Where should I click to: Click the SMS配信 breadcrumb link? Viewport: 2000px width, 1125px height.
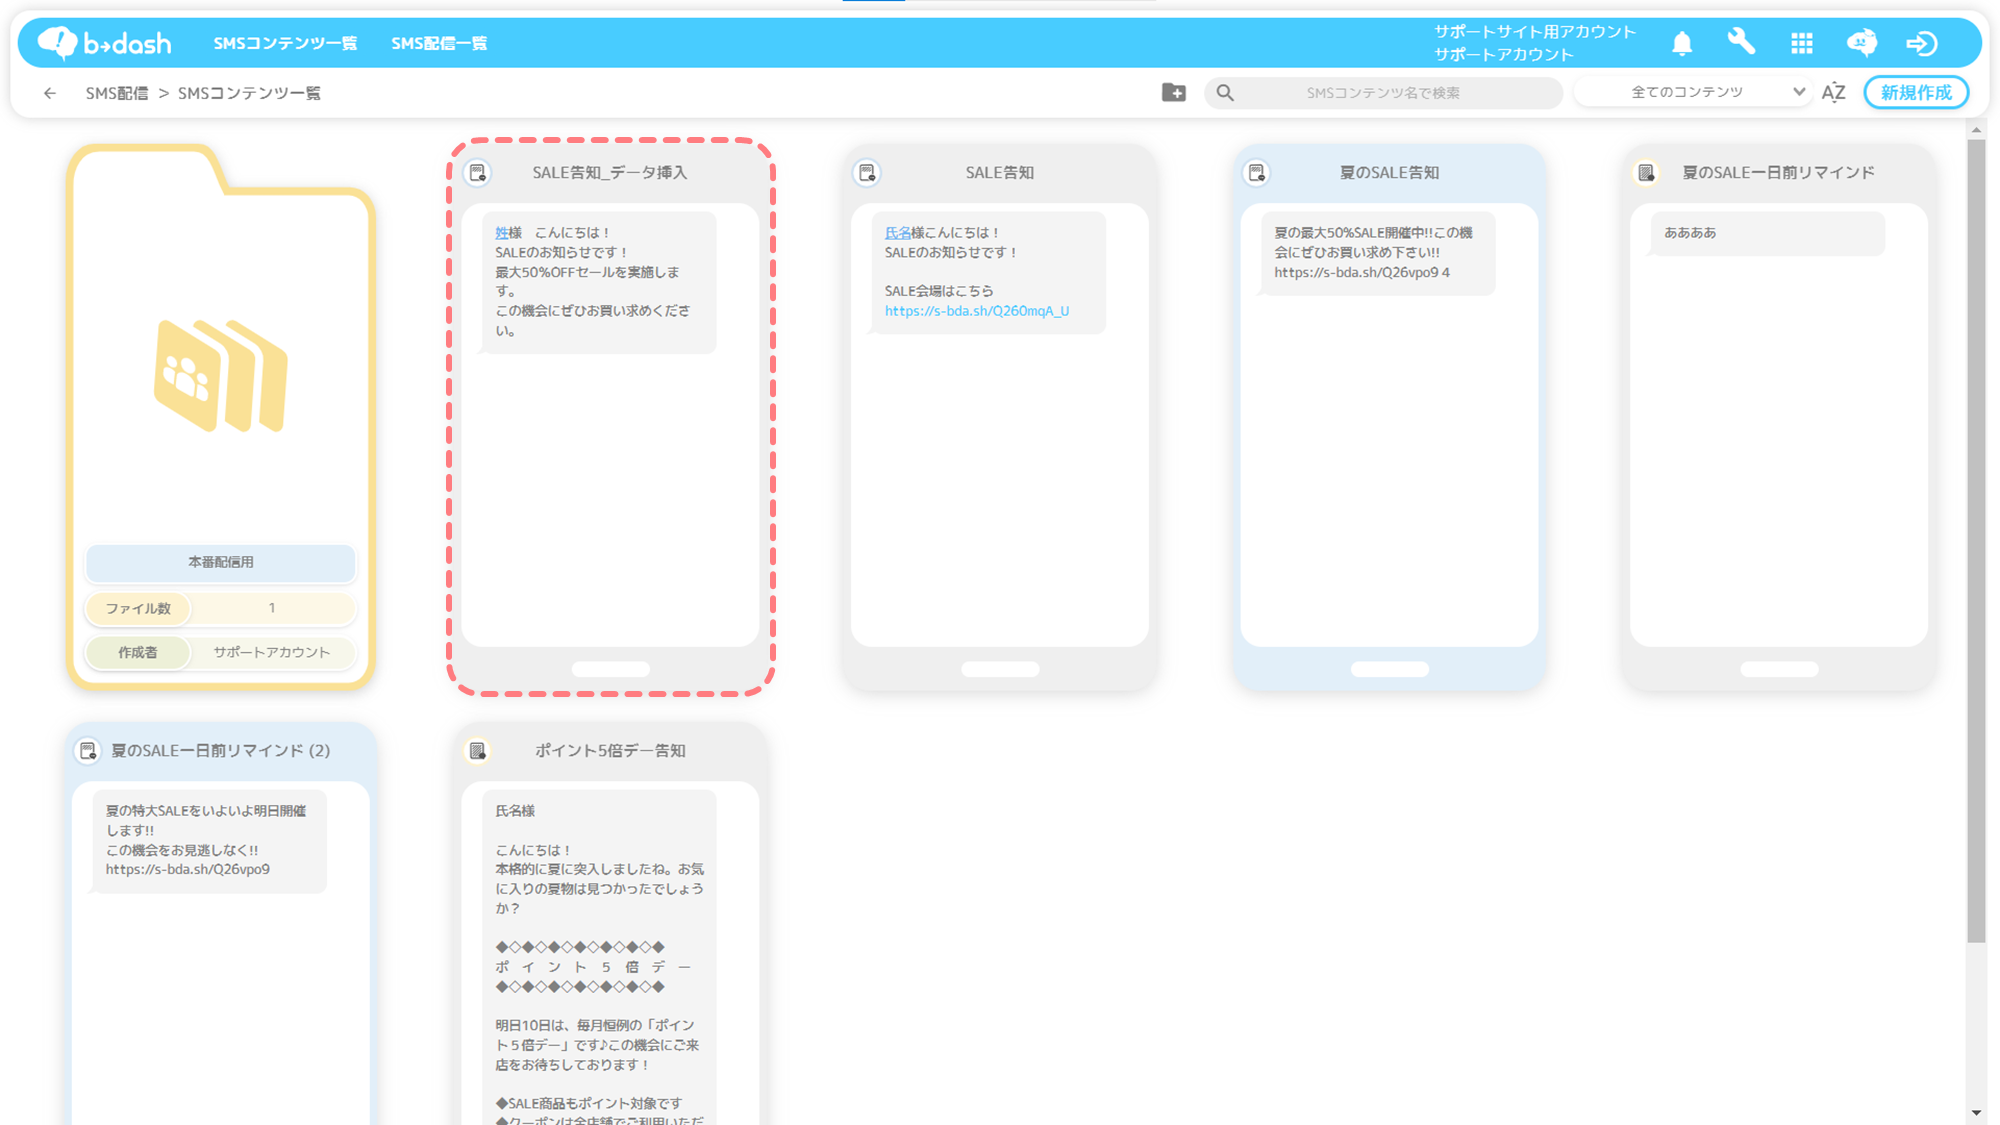pos(116,93)
